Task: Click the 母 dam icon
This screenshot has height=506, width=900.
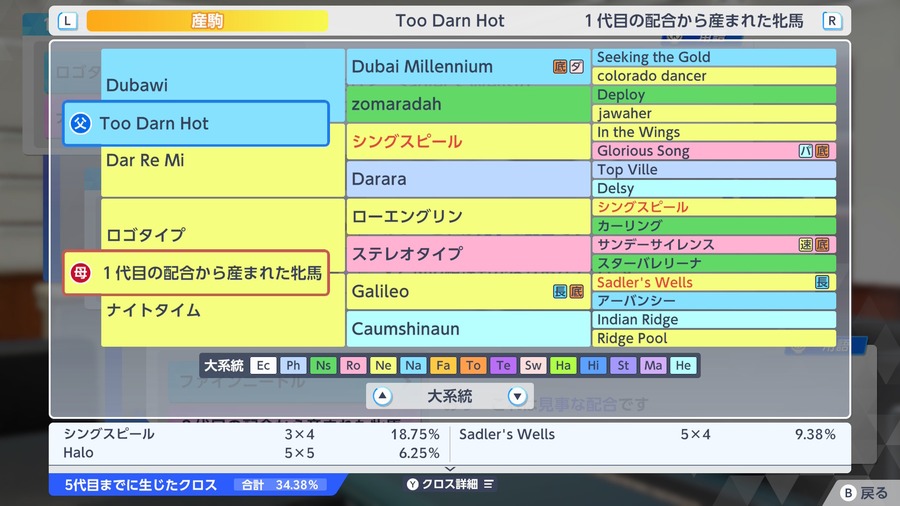Action: [x=80, y=273]
